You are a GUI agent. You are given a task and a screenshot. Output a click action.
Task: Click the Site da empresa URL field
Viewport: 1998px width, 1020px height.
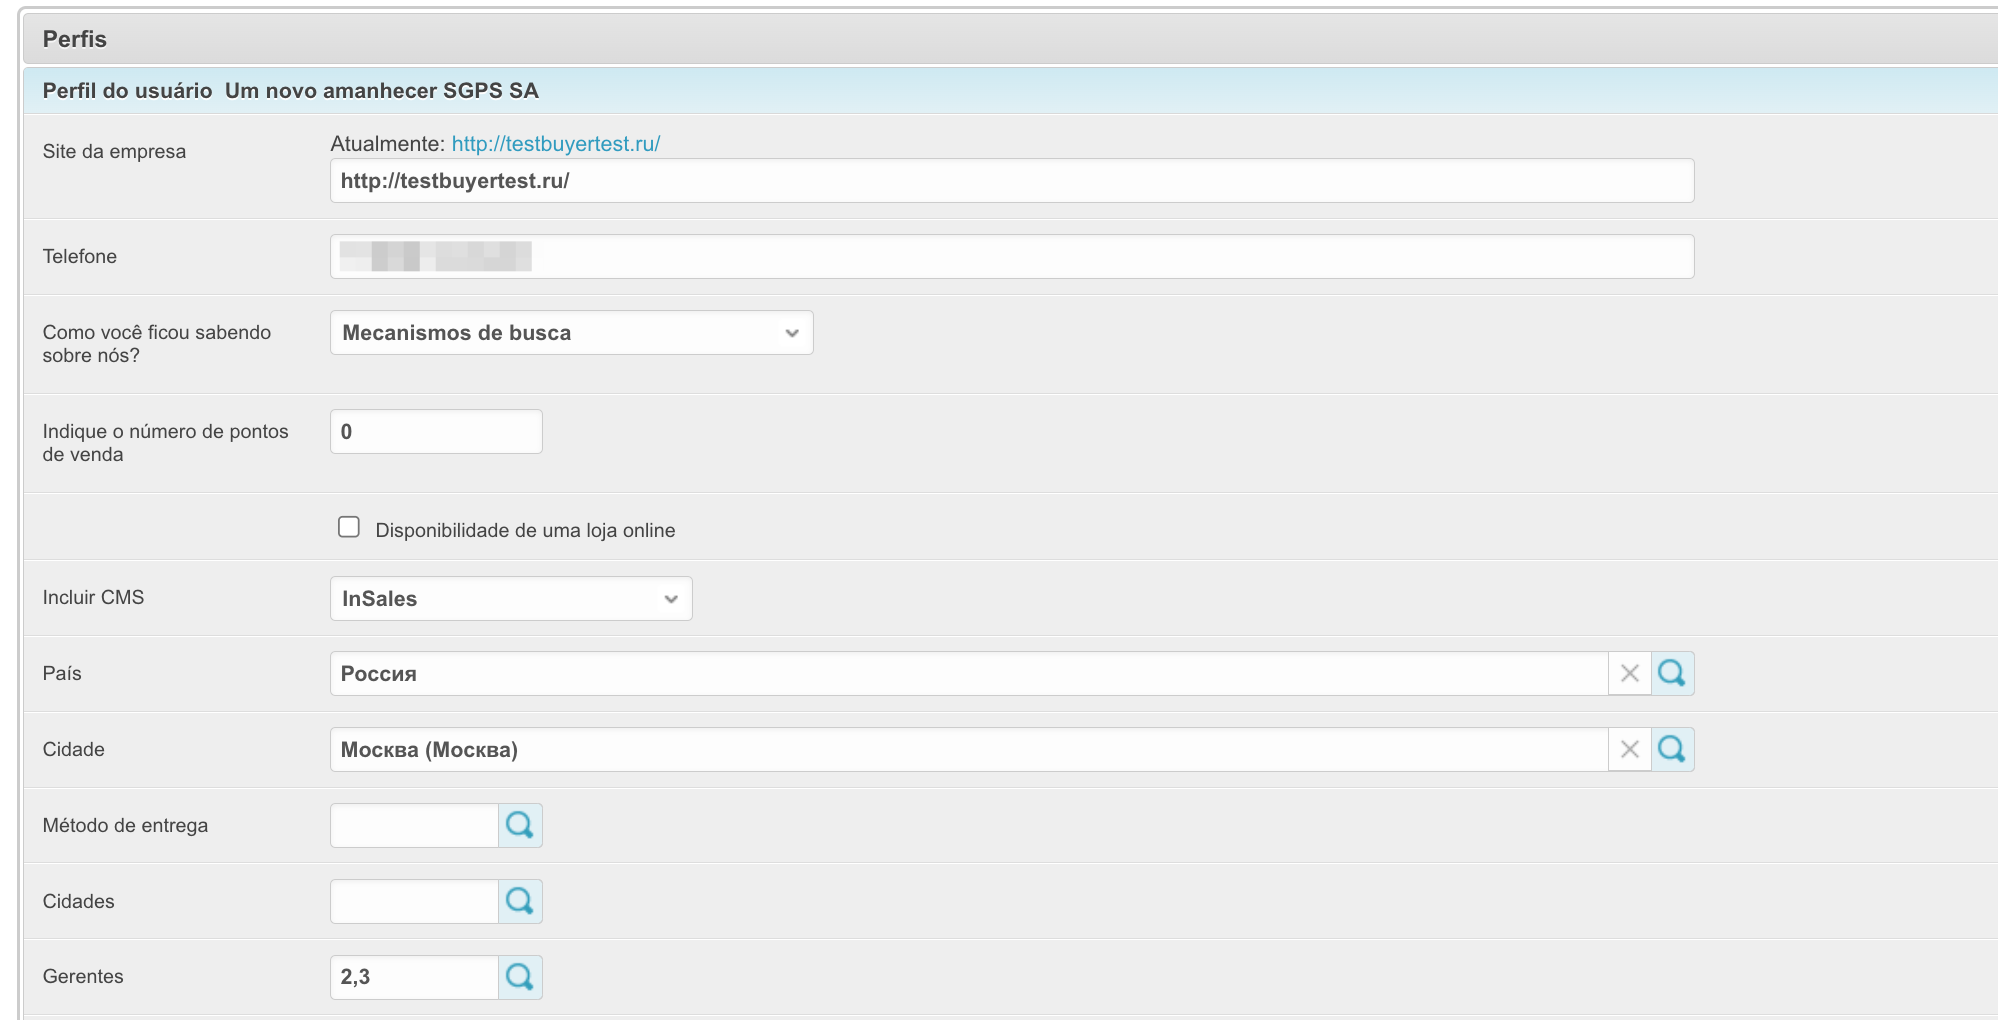[1010, 181]
